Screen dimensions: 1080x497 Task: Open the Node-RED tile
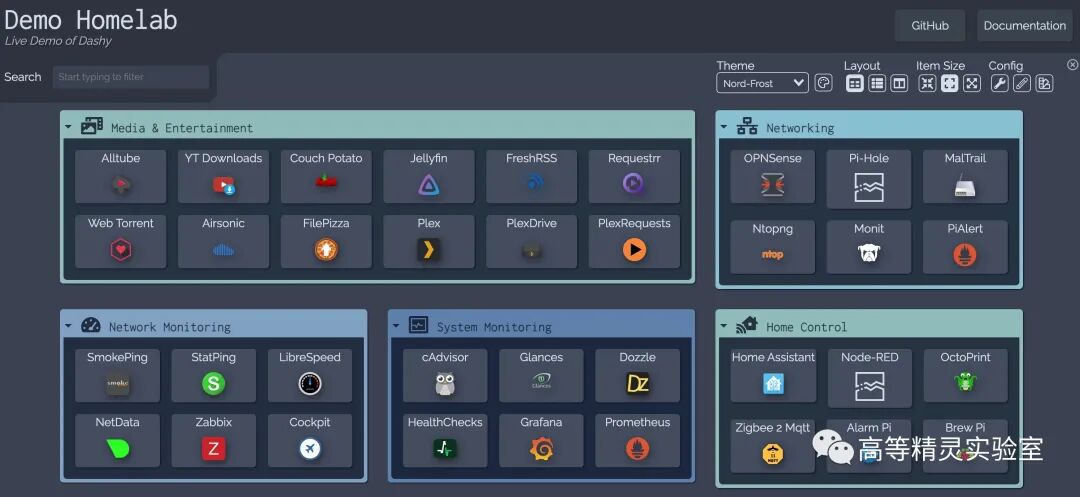(869, 378)
